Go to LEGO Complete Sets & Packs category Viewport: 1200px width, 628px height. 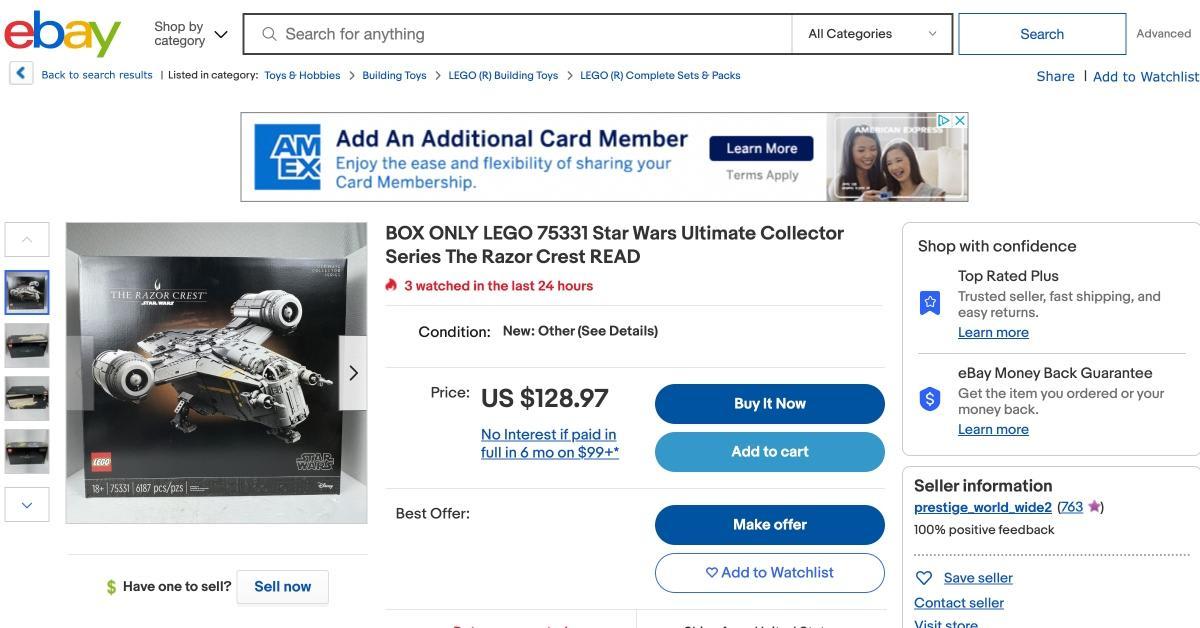660,75
